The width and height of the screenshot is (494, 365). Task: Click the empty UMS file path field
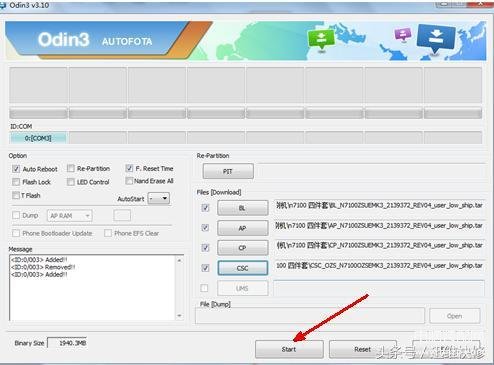tap(379, 288)
